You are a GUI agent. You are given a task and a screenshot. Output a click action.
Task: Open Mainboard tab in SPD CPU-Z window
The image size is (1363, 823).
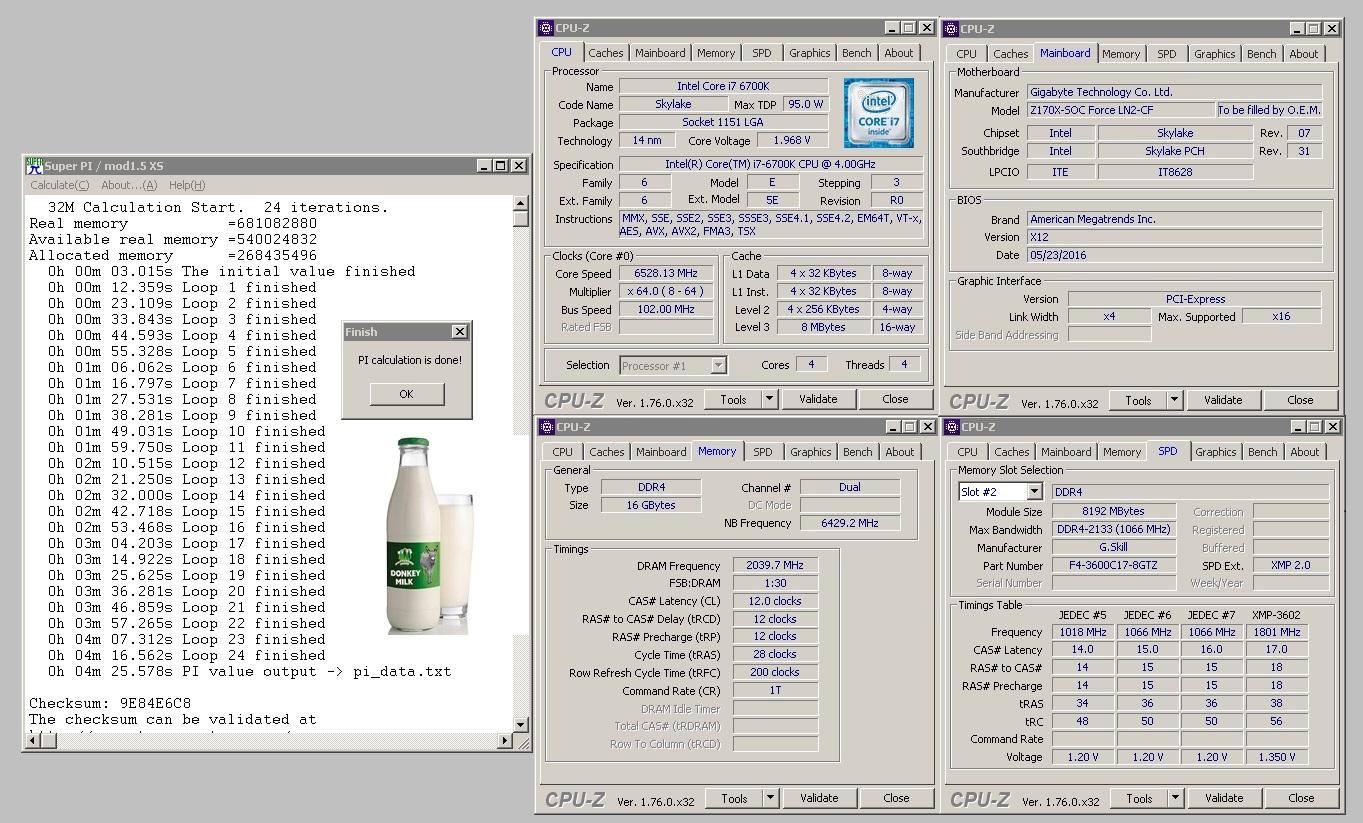pyautogui.click(x=1066, y=452)
